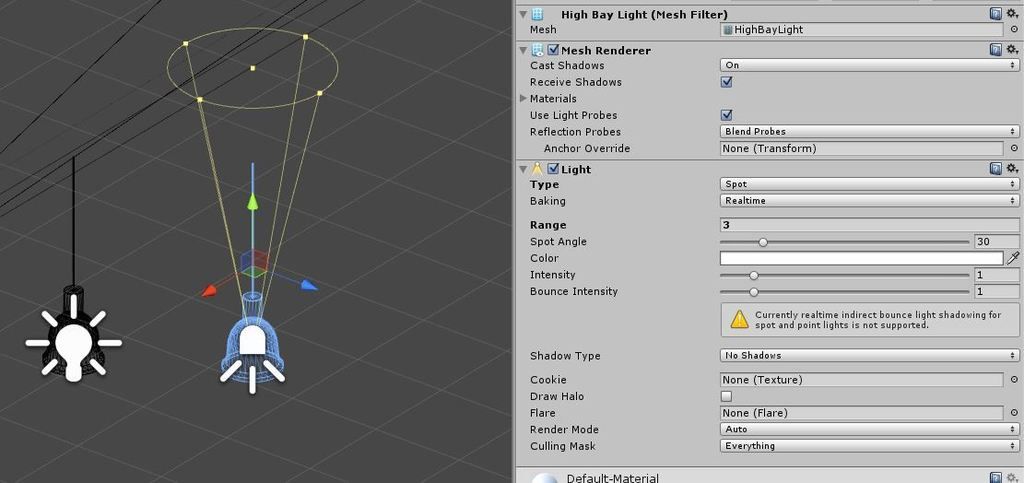Pick color with the eyedropper icon
This screenshot has height=483, width=1024.
point(1014,258)
